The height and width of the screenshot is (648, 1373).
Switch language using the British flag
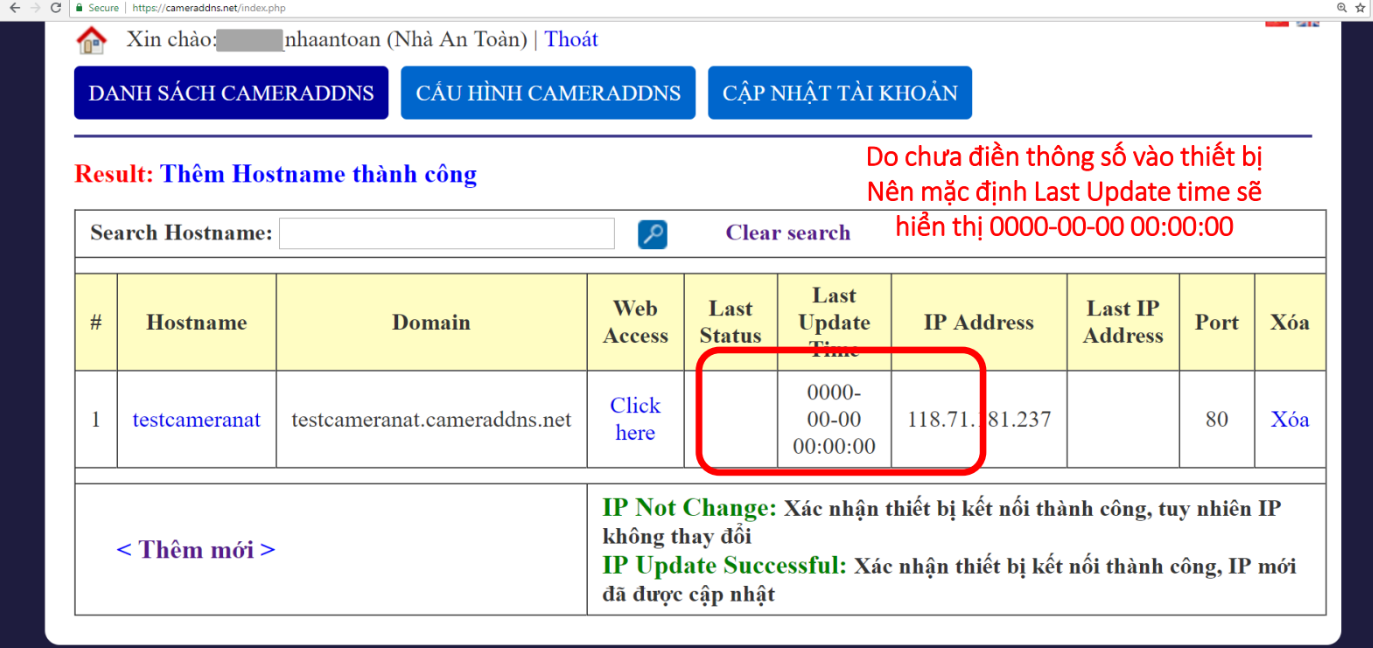click(1307, 22)
